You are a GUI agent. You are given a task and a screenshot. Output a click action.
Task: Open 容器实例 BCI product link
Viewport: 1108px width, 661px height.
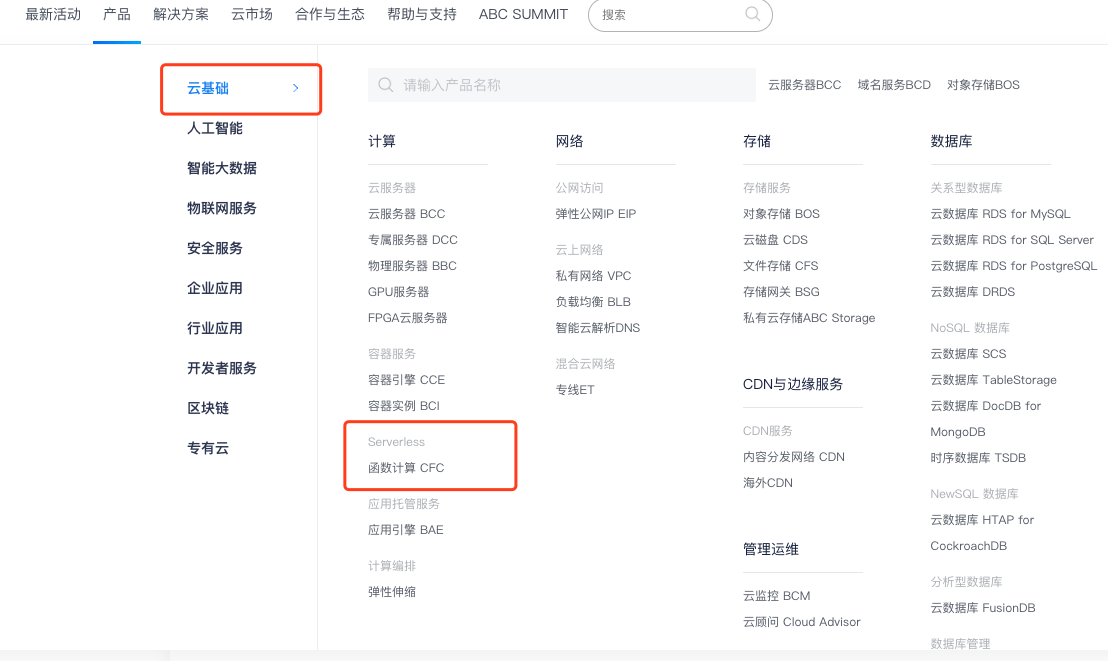(403, 406)
